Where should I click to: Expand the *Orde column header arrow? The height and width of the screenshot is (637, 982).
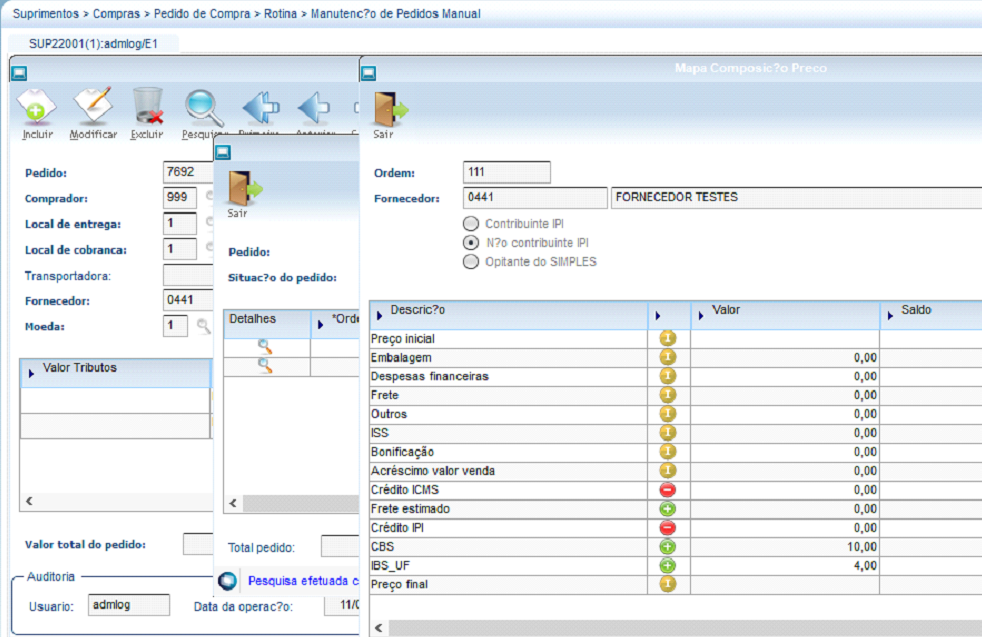(x=321, y=324)
